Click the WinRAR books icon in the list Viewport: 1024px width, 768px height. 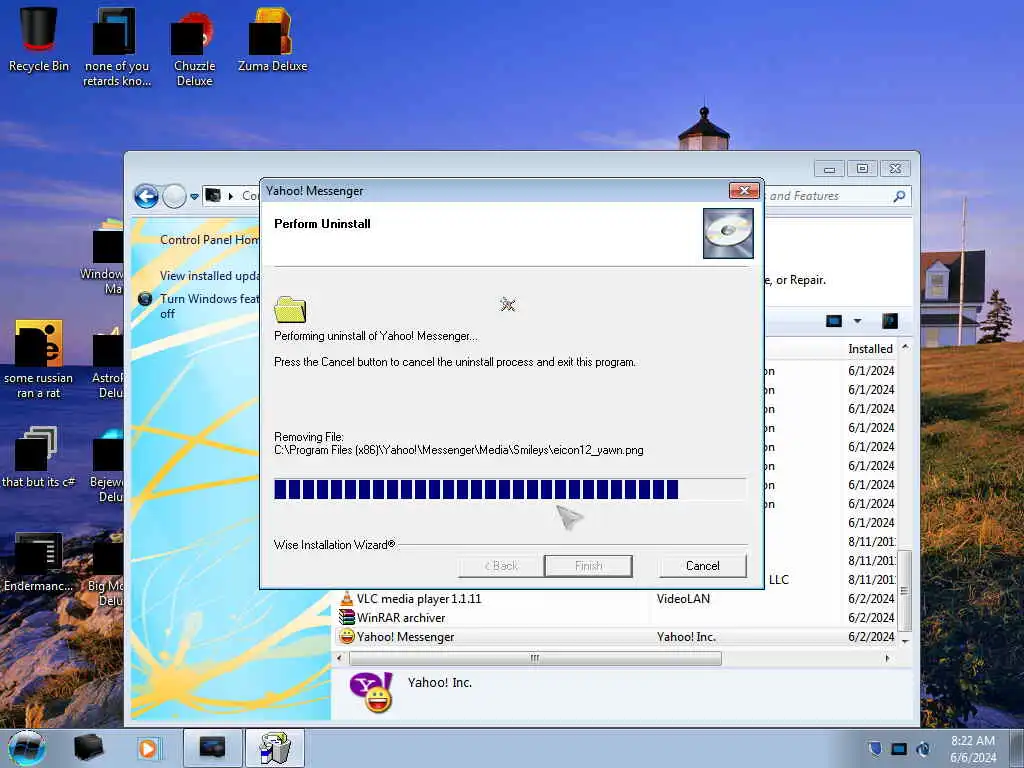(346, 617)
